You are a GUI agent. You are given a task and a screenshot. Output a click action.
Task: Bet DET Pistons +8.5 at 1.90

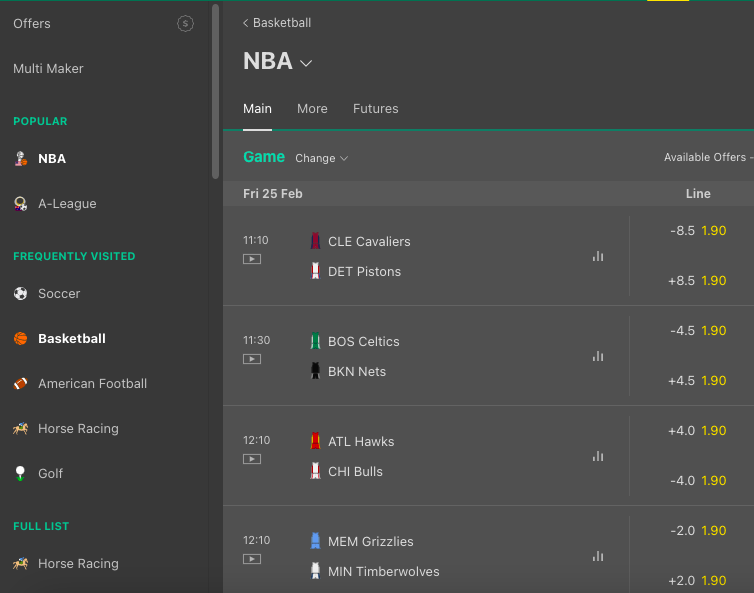[x=697, y=281]
